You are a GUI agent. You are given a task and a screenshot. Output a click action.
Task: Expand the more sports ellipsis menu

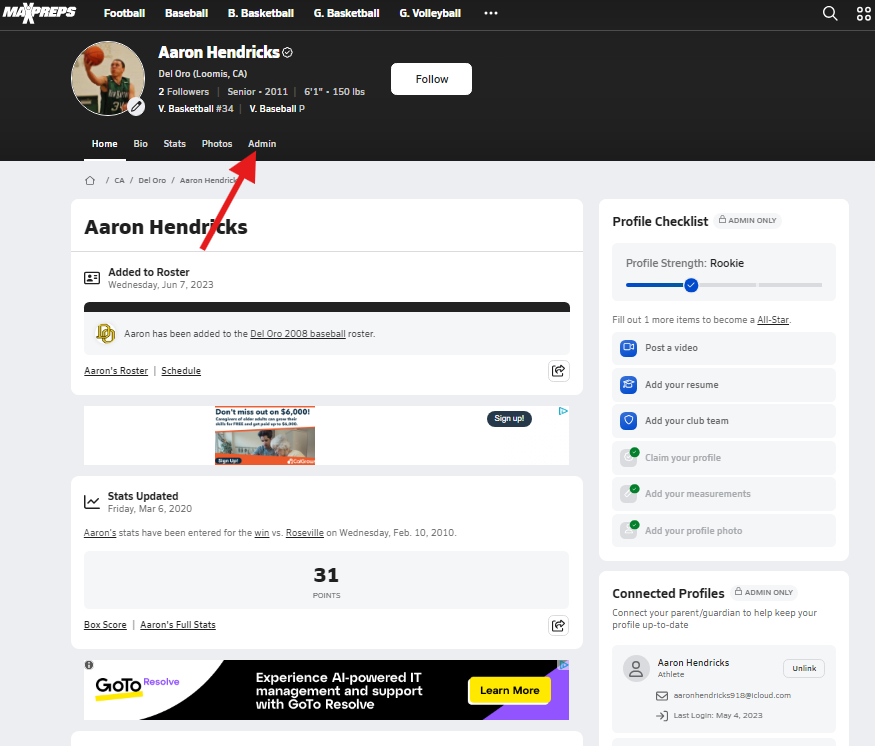click(x=490, y=13)
